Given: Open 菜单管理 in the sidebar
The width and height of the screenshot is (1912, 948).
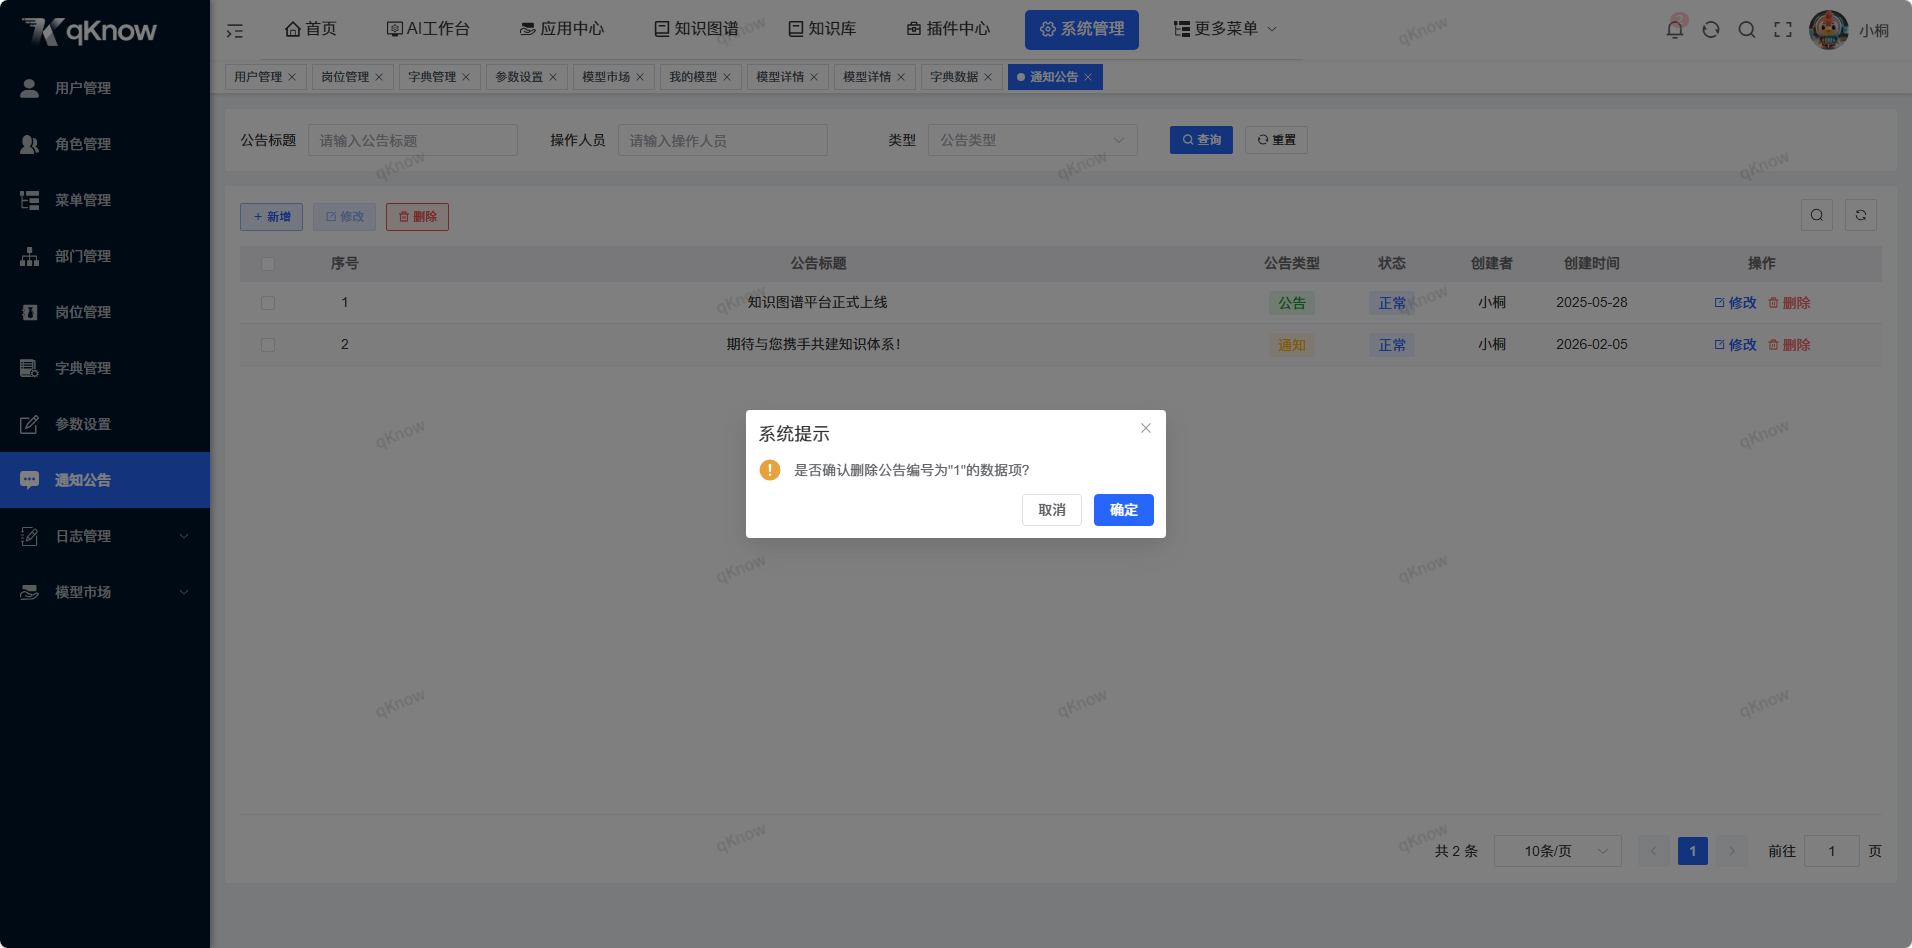Looking at the screenshot, I should tap(105, 200).
